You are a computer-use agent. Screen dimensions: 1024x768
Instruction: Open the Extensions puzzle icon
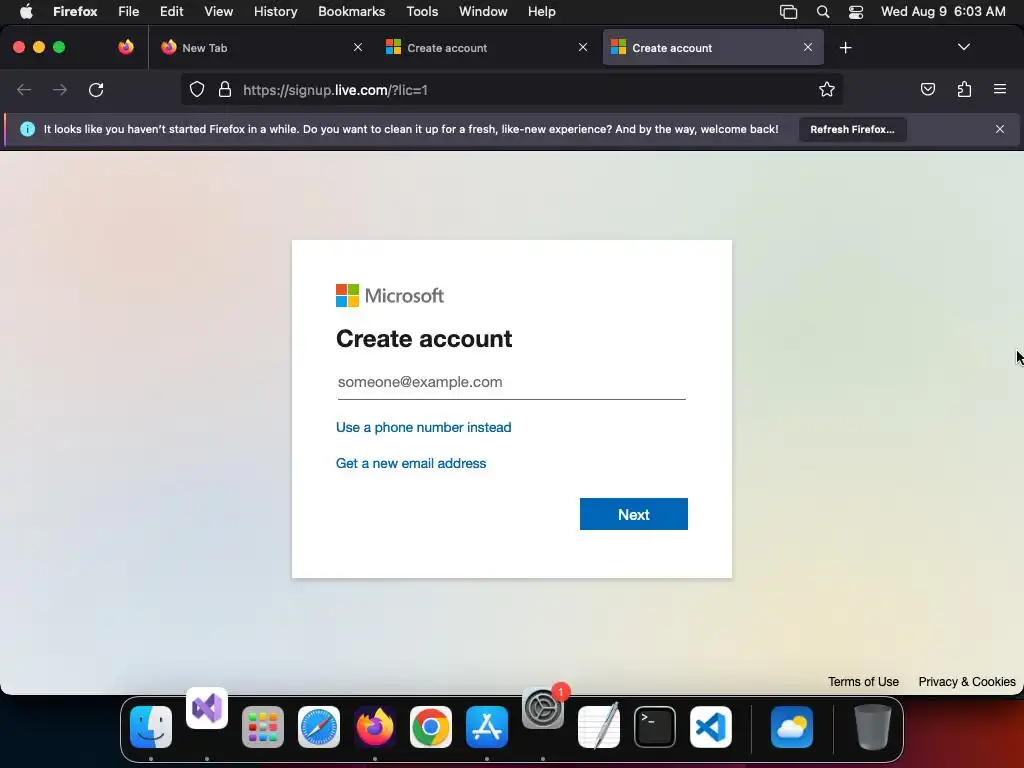[x=964, y=89]
